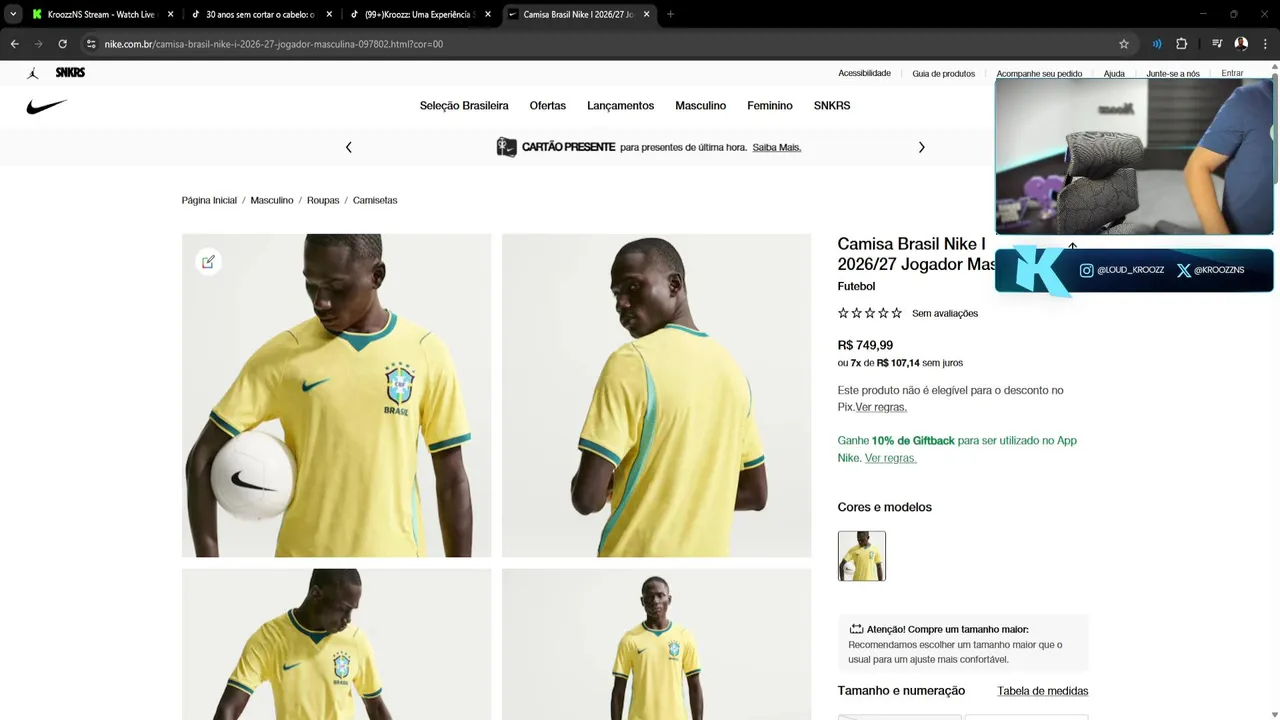The width and height of the screenshot is (1280, 720).
Task: Open the Lançamentos menu
Action: coord(620,106)
